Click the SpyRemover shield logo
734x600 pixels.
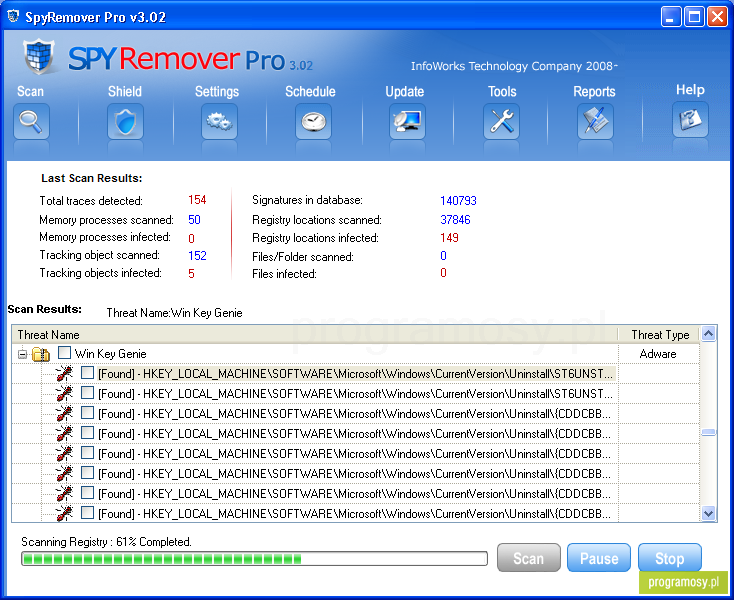[x=39, y=57]
